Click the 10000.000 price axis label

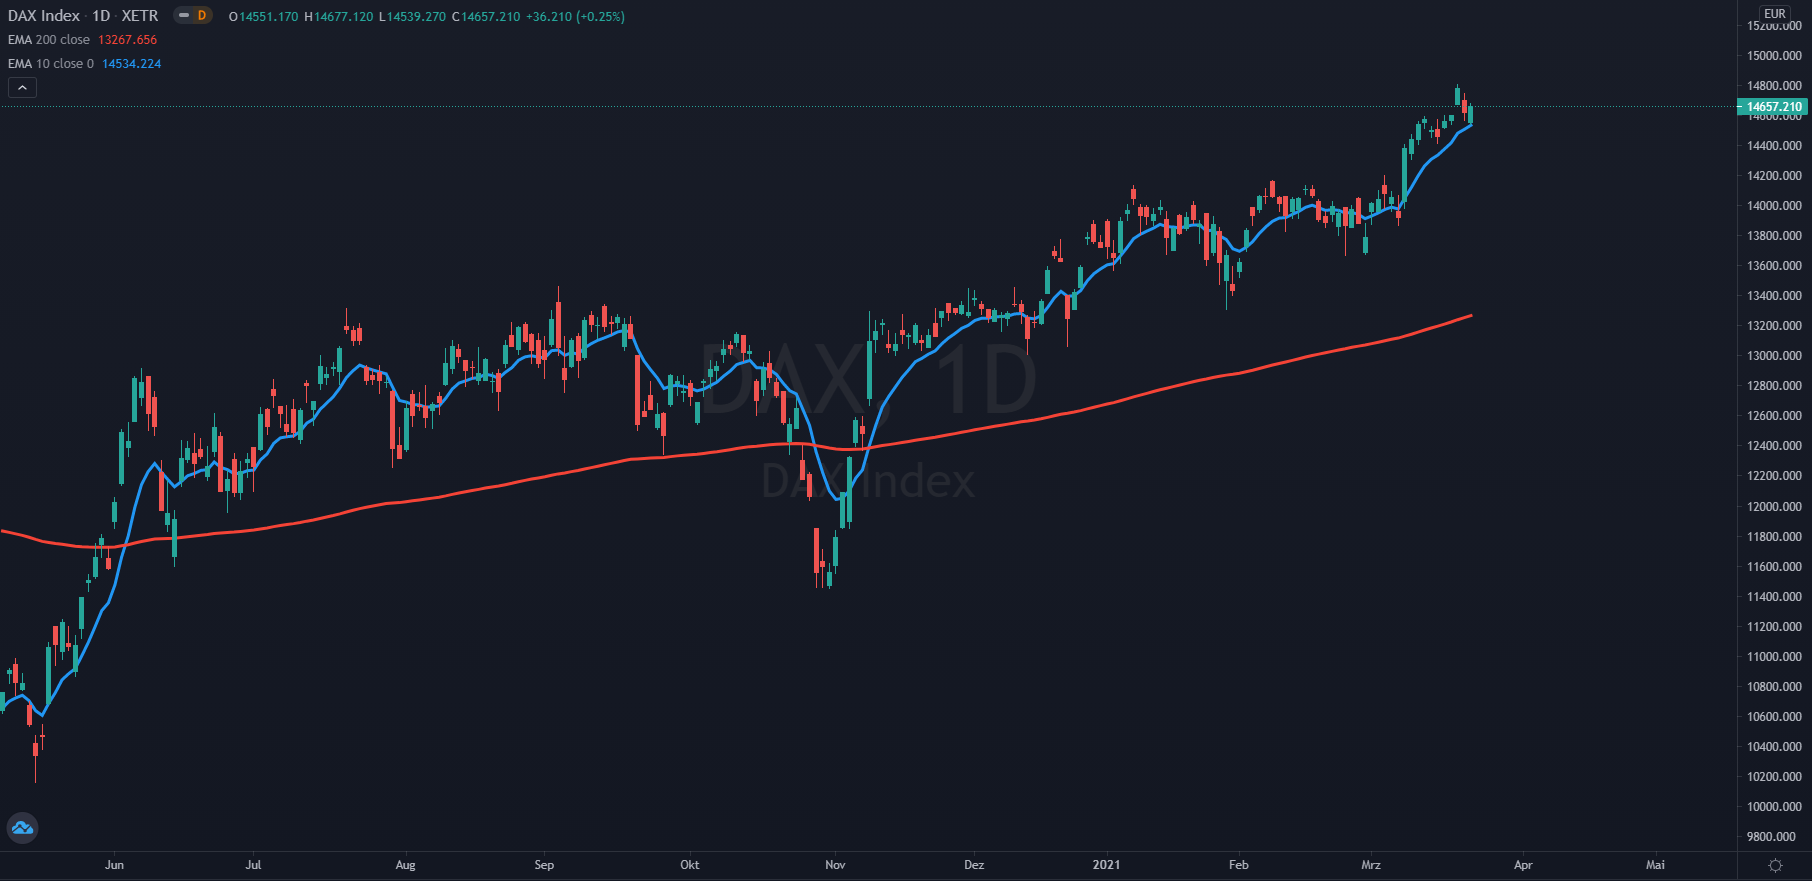(1774, 807)
